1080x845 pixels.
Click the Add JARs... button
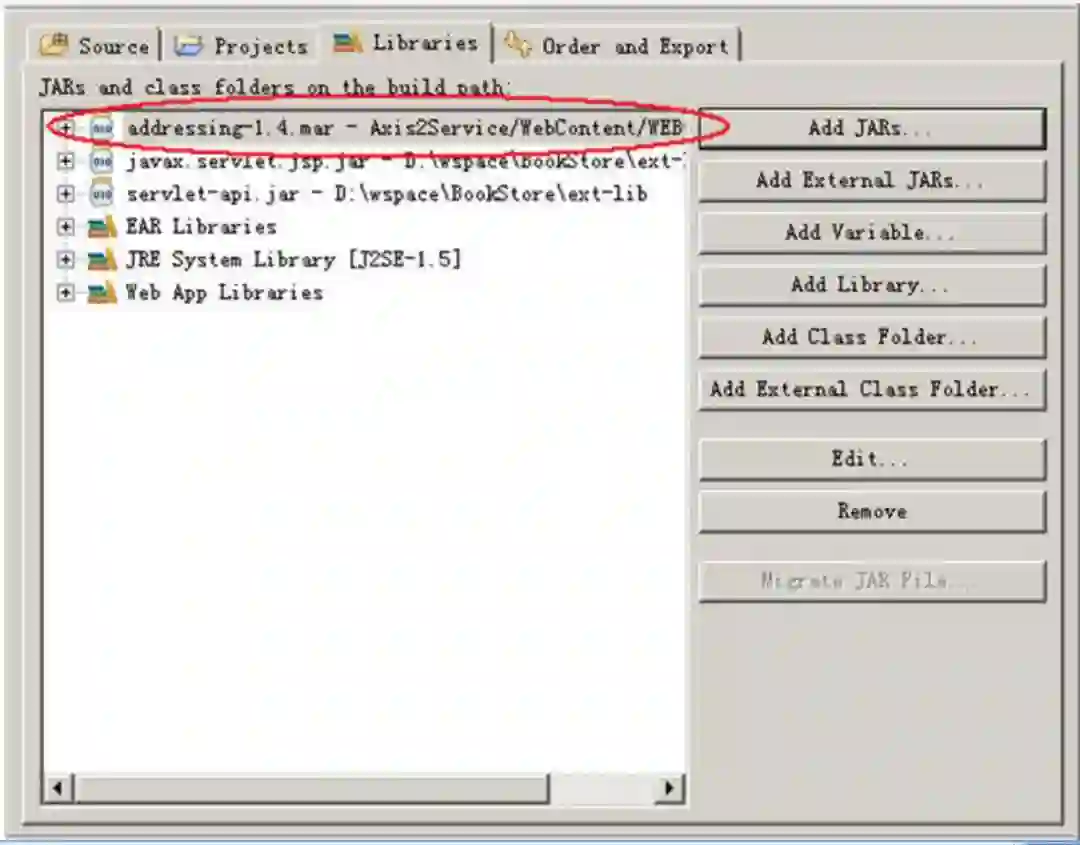point(872,128)
